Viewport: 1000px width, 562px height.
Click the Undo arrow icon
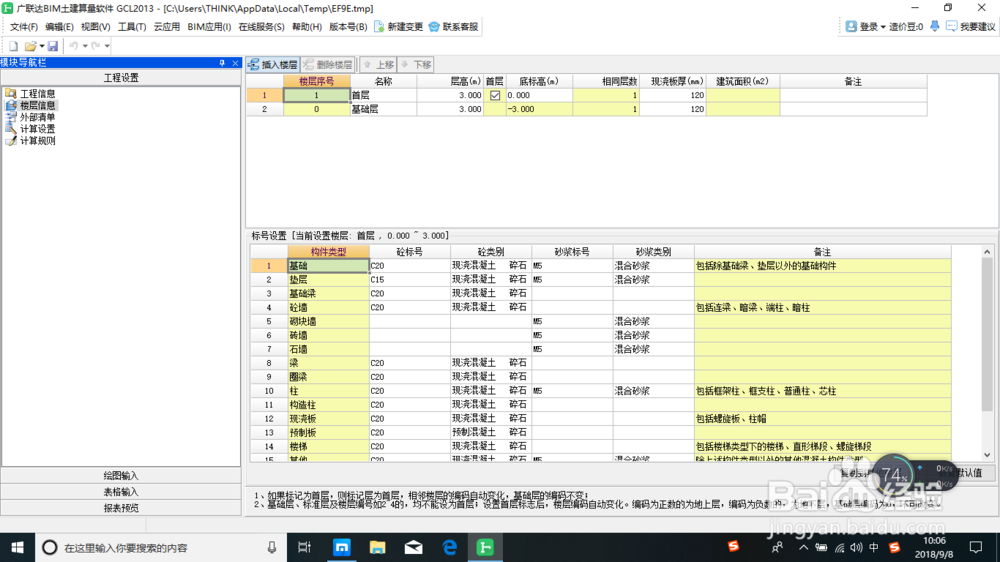point(74,46)
